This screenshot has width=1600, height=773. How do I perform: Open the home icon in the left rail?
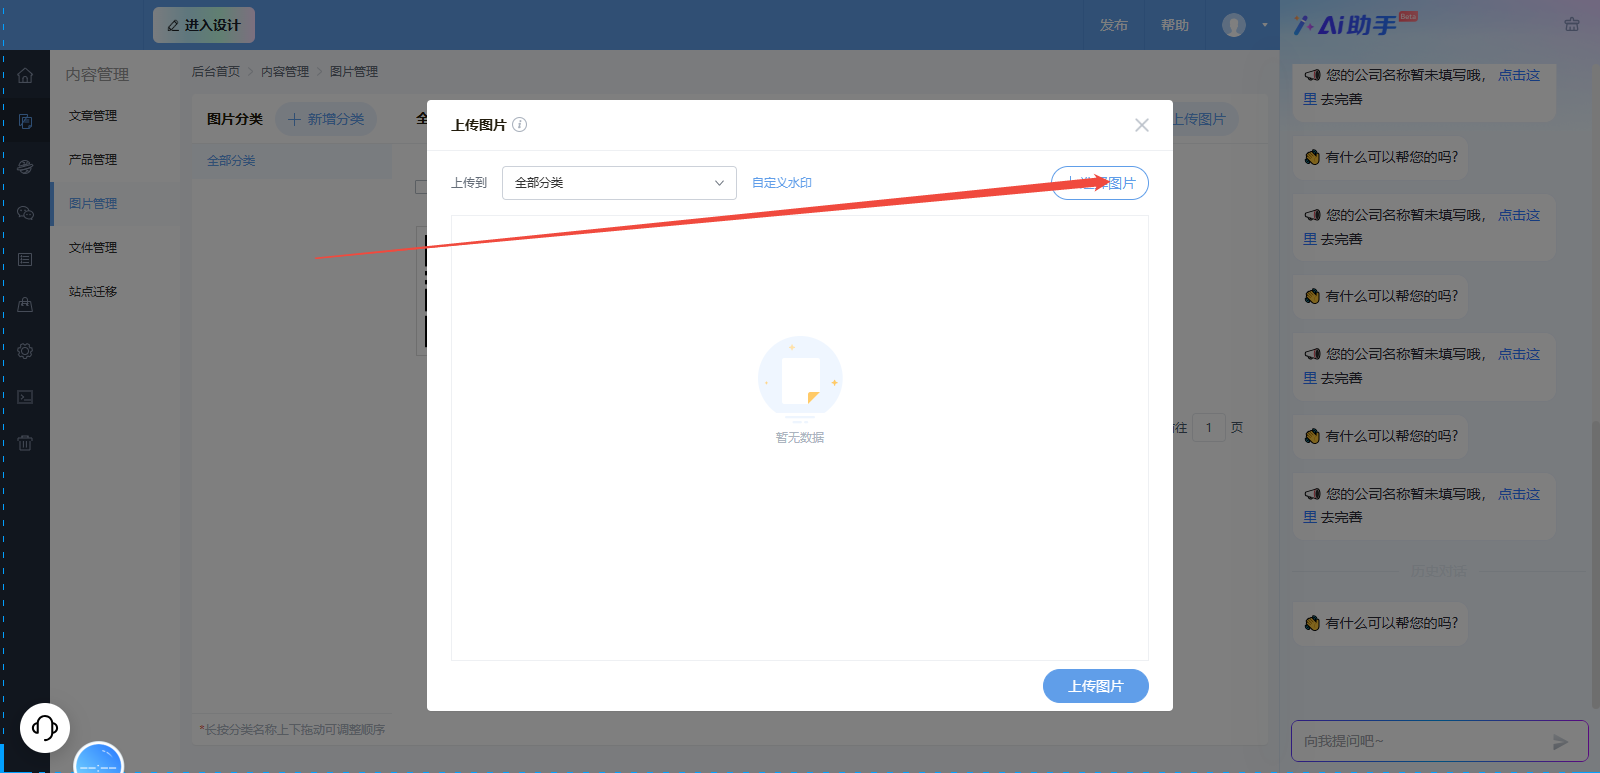[x=25, y=75]
